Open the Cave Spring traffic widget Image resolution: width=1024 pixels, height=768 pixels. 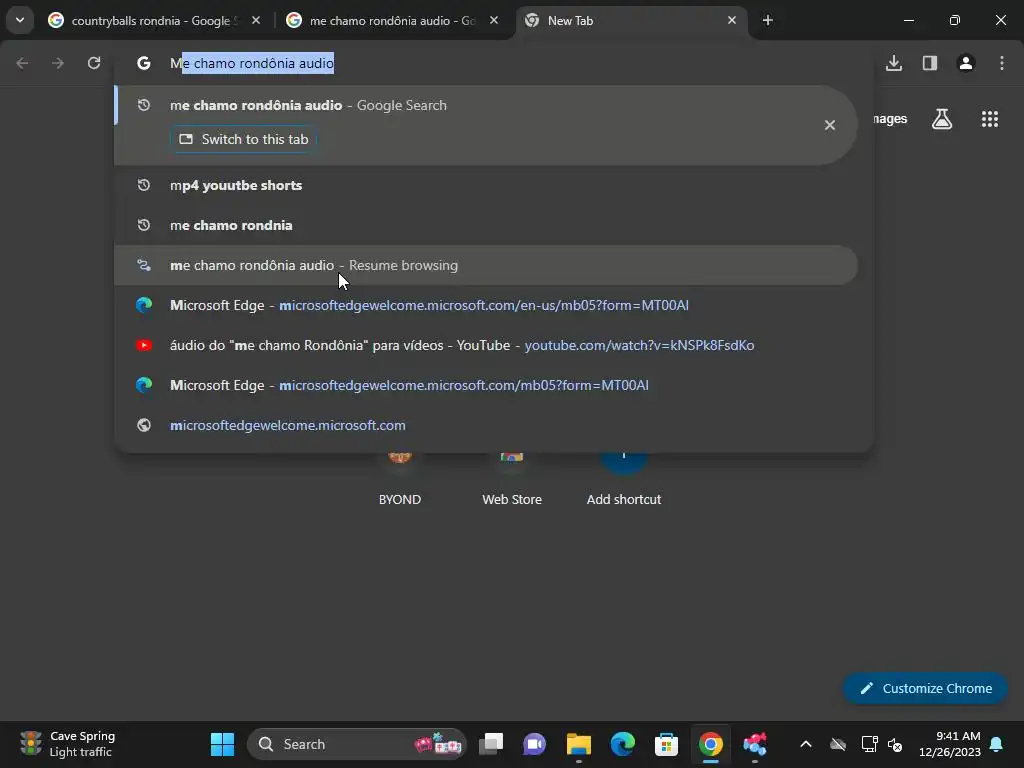[x=68, y=744]
